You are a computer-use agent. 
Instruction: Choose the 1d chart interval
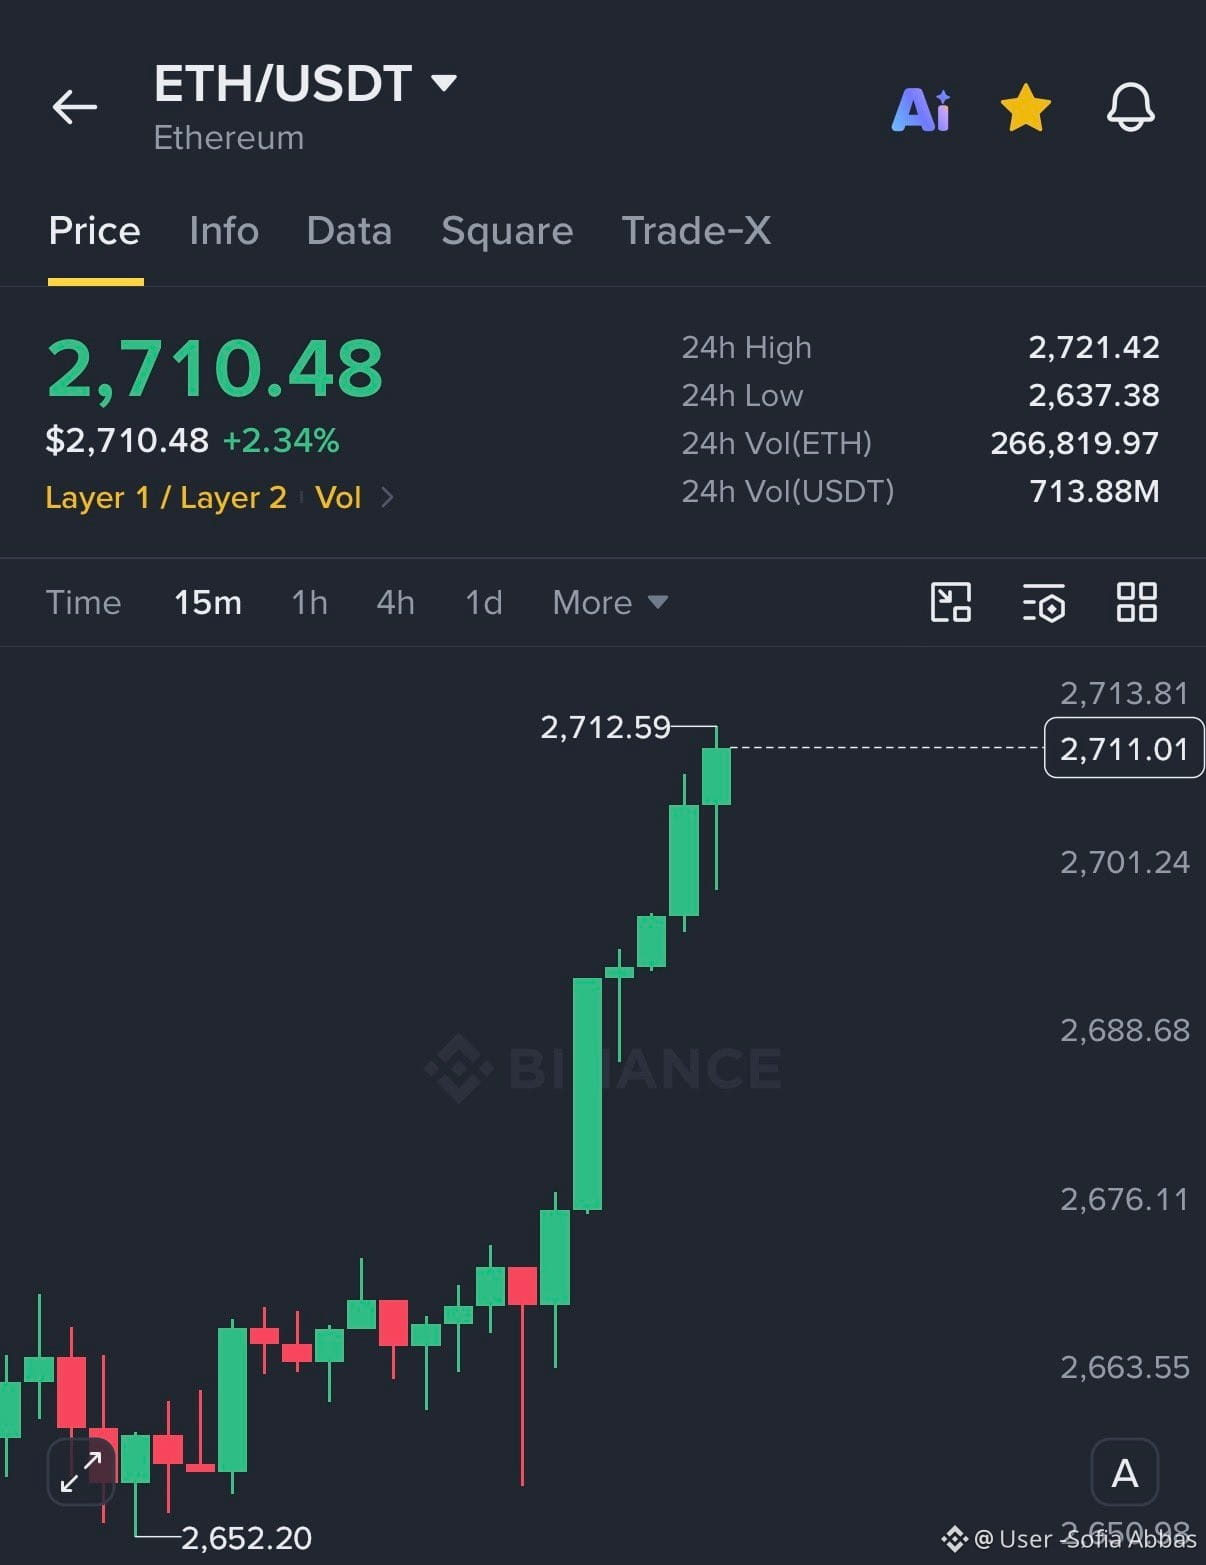tap(484, 602)
